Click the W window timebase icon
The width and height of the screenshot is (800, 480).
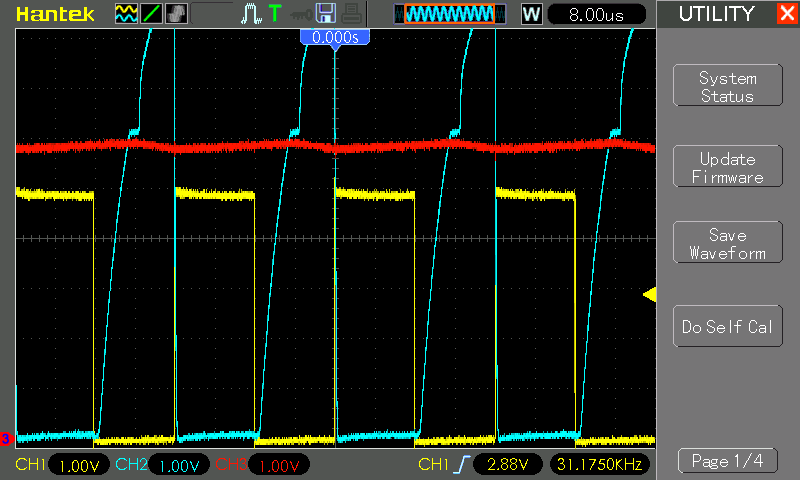[x=531, y=14]
